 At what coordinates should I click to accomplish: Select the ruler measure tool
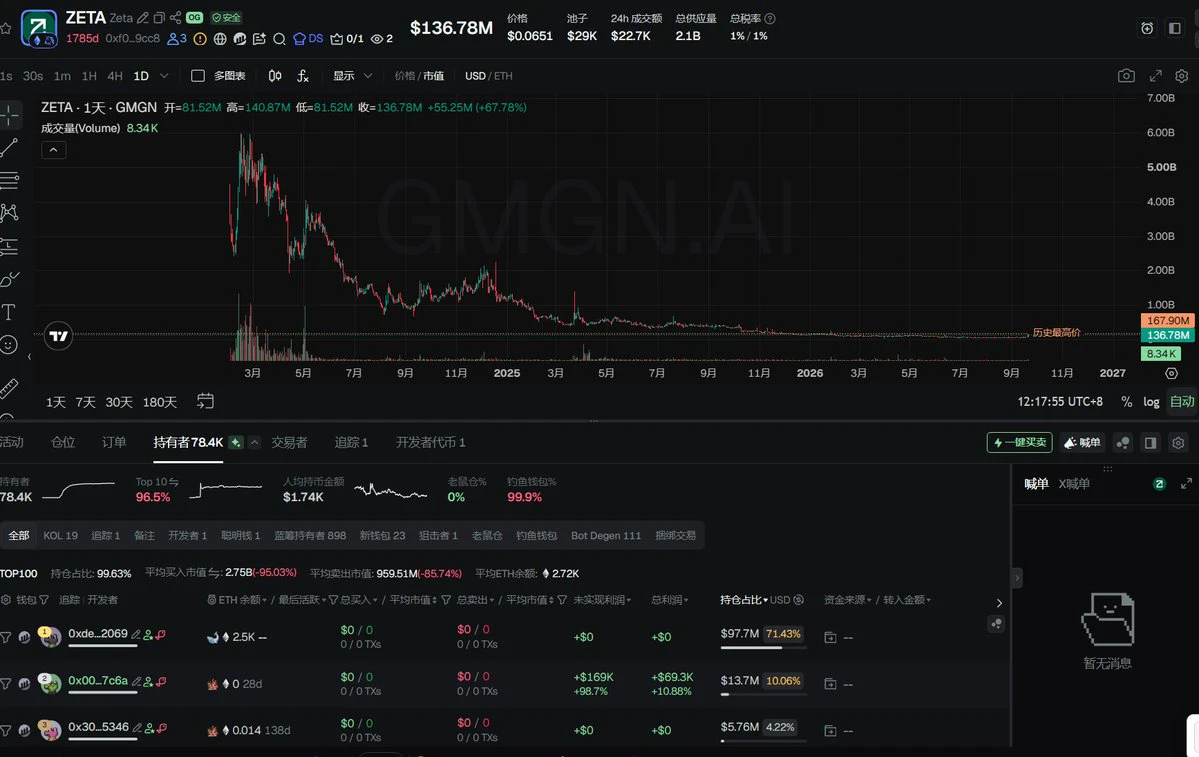tap(8, 388)
